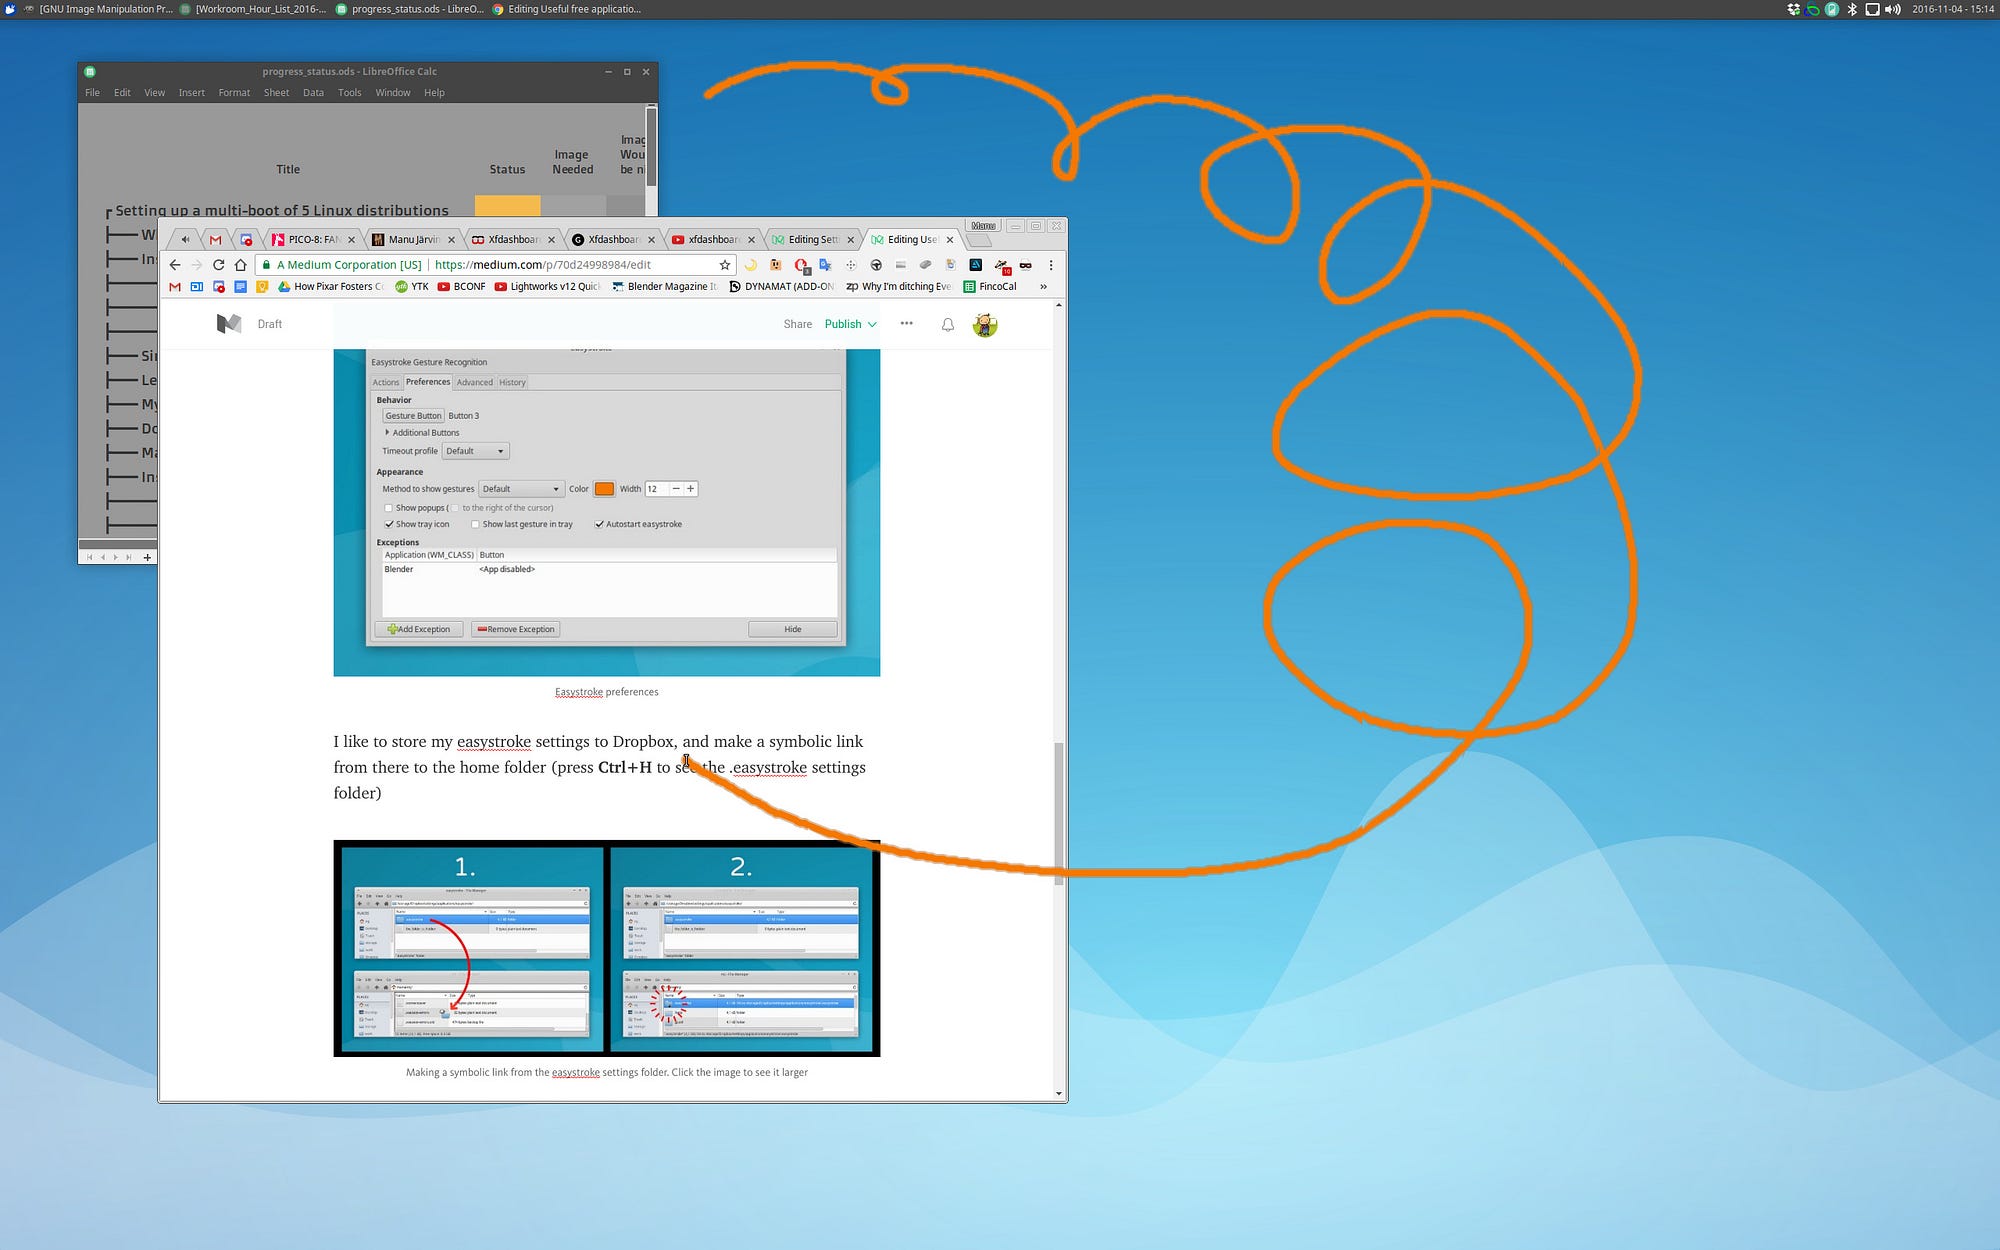Switch to the Manu Järvin Chrome tab
The height and width of the screenshot is (1250, 2000).
(412, 240)
